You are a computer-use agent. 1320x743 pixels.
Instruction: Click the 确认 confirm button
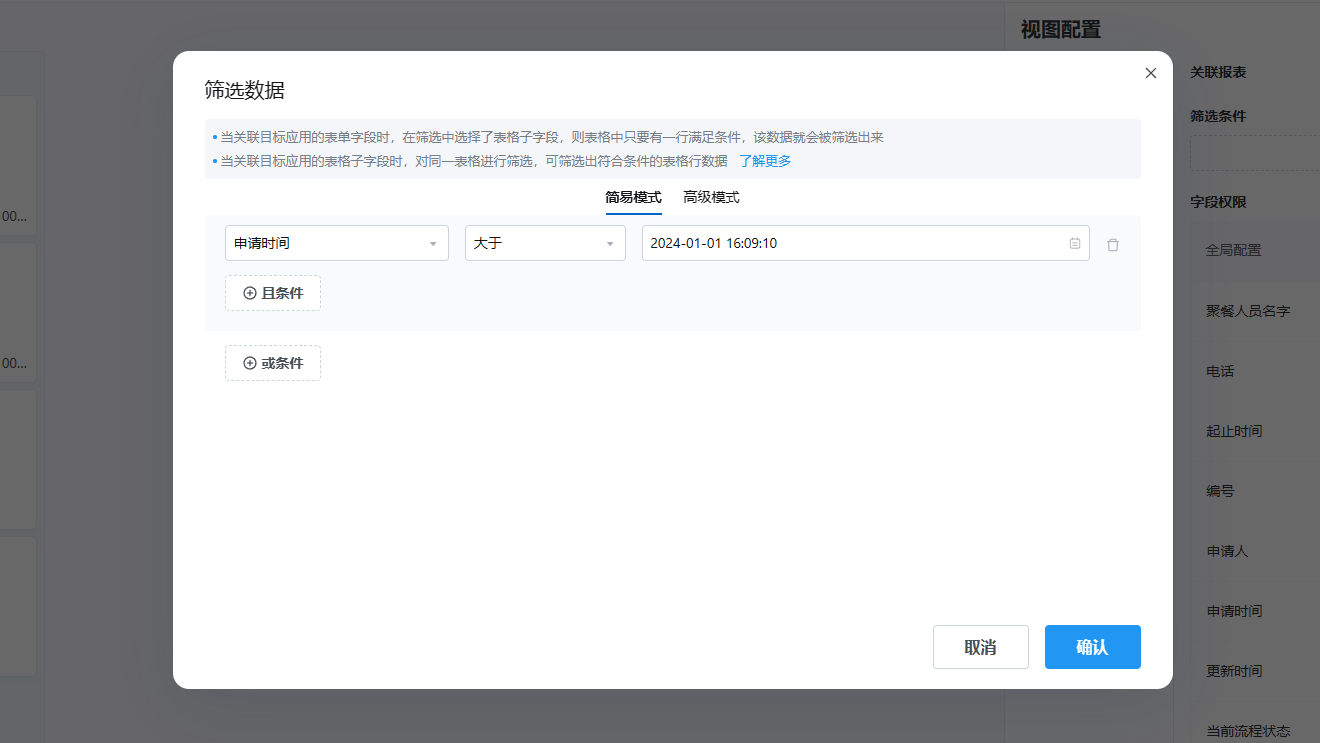pyautogui.click(x=1092, y=647)
